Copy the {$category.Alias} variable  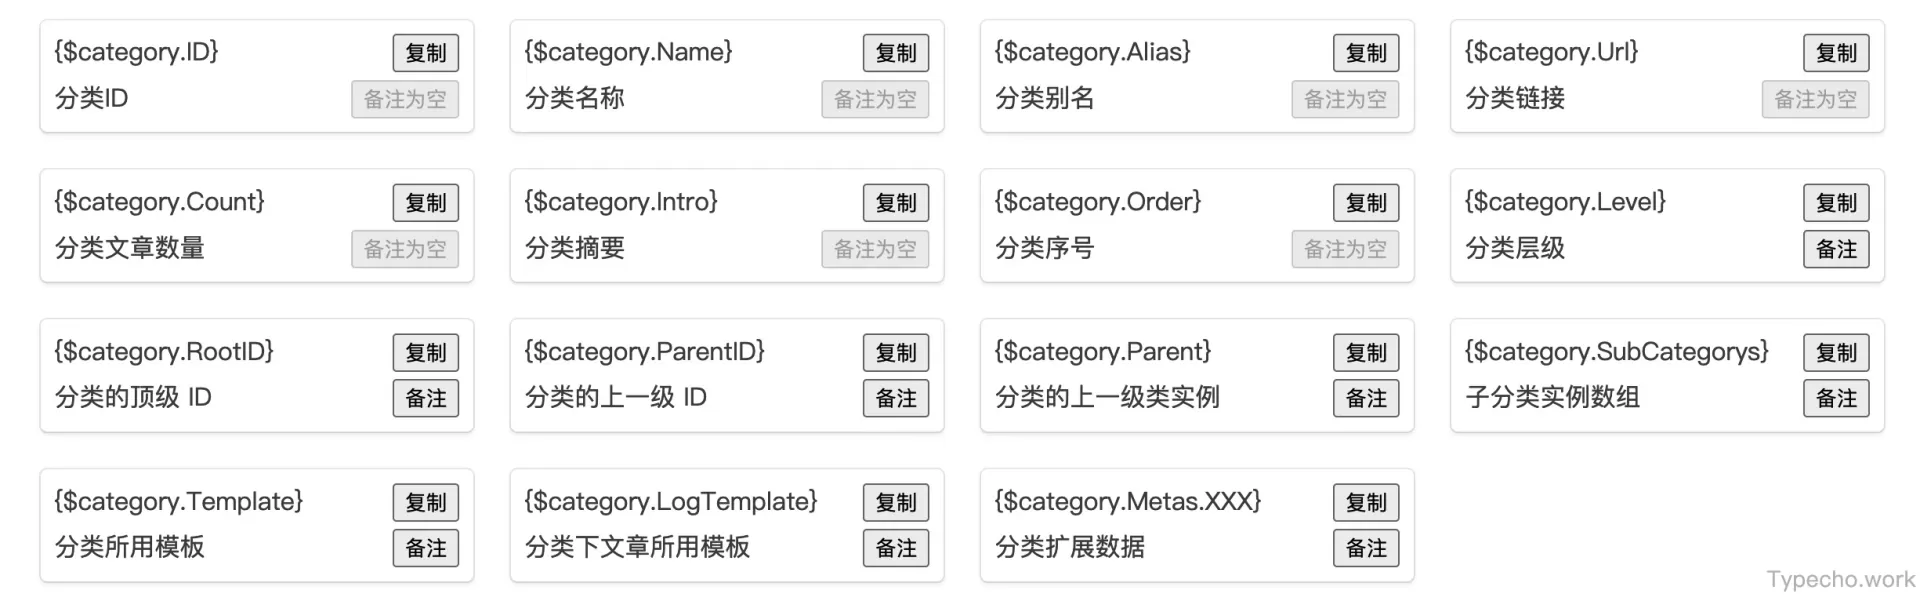pyautogui.click(x=1365, y=53)
